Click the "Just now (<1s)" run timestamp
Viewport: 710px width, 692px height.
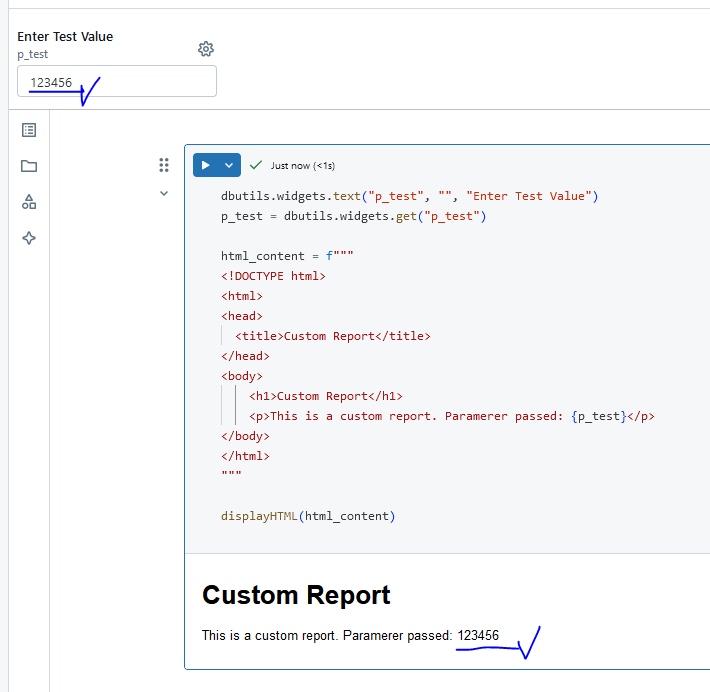[303, 165]
